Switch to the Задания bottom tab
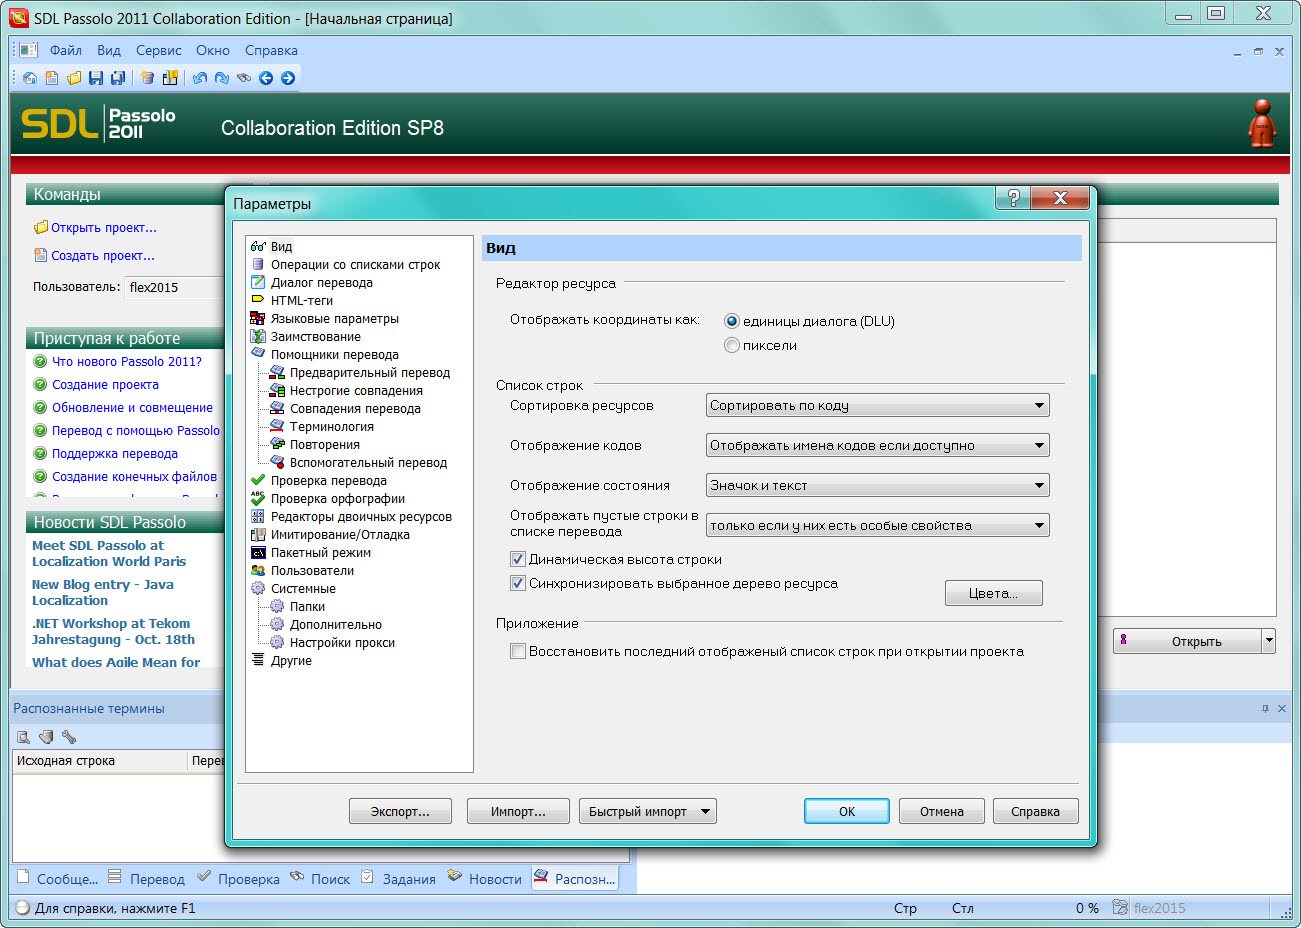1301x928 pixels. (x=399, y=878)
